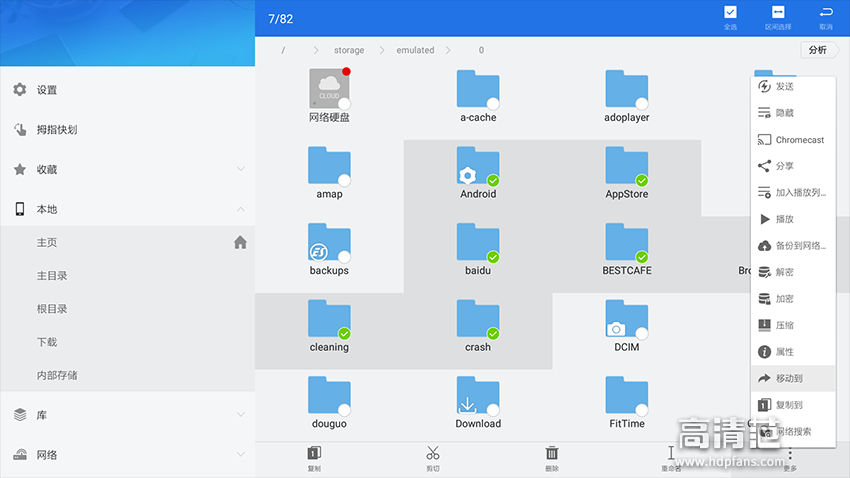Uncheck the crash folder checkmark

click(x=493, y=333)
